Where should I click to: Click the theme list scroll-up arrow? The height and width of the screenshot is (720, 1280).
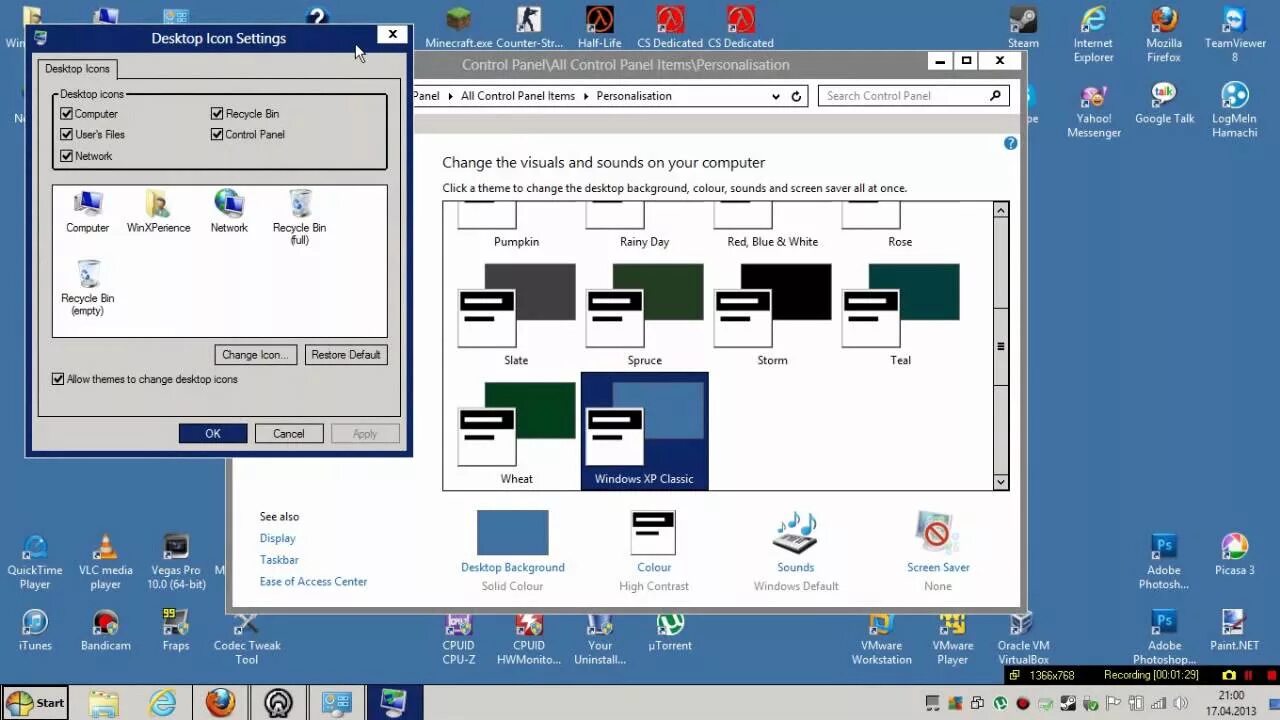coord(1000,210)
